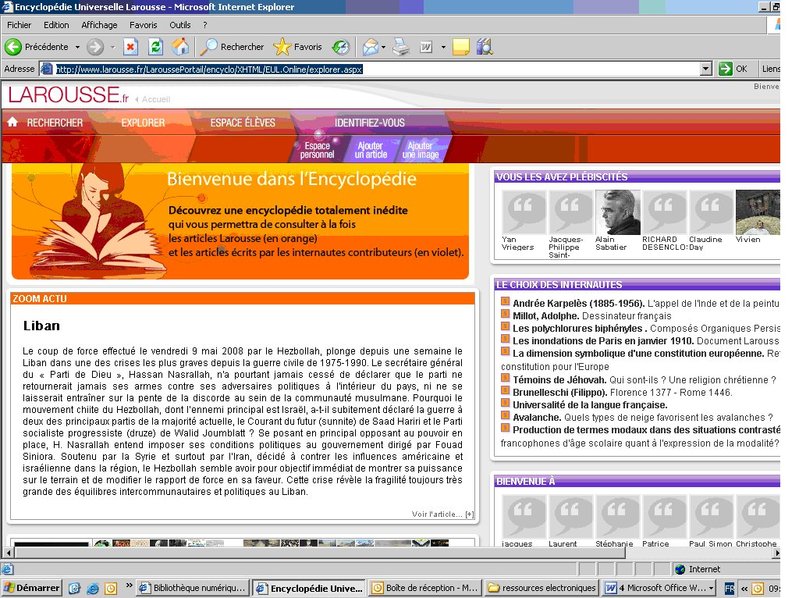Open the Précédente history dropdown arrow
This screenshot has height=598, width=799.
[77, 47]
